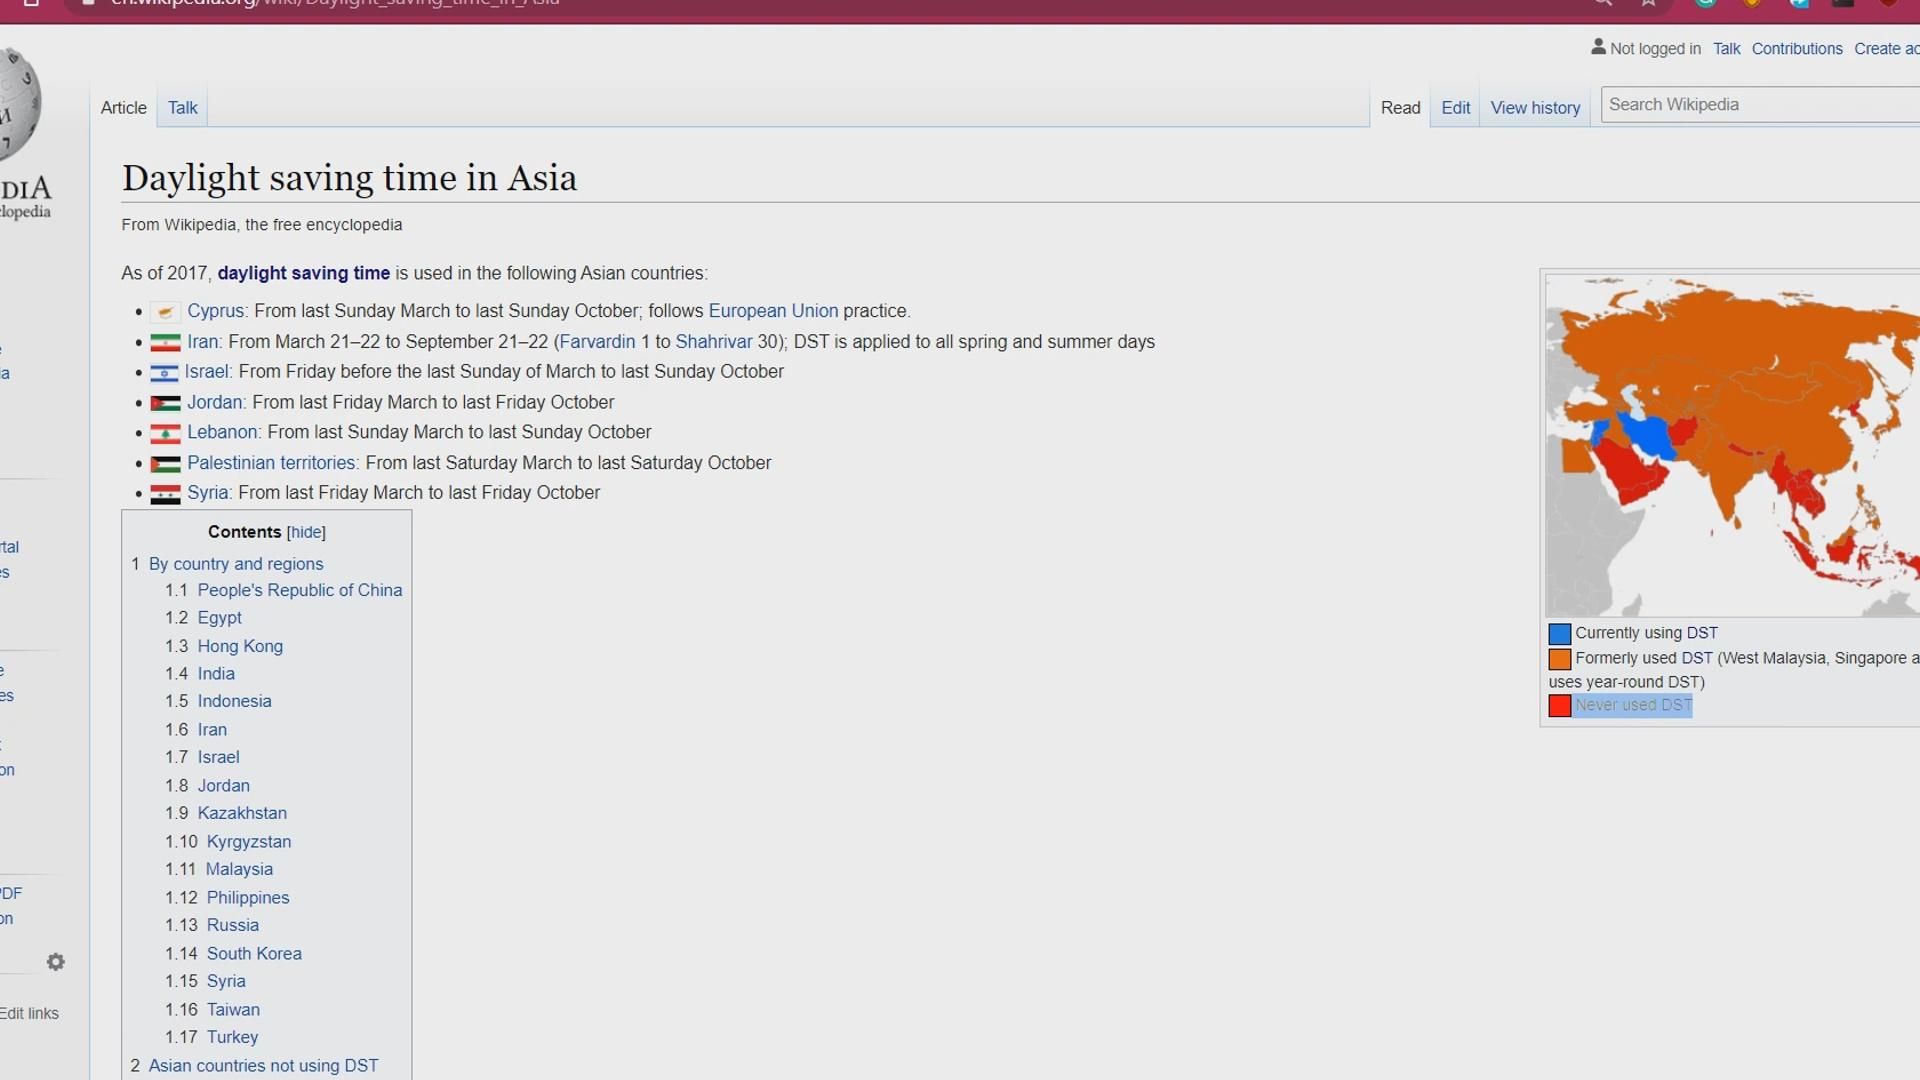Screen dimensions: 1920x1080
Task: Click the Palestinian territories flag icon
Action: click(165, 464)
